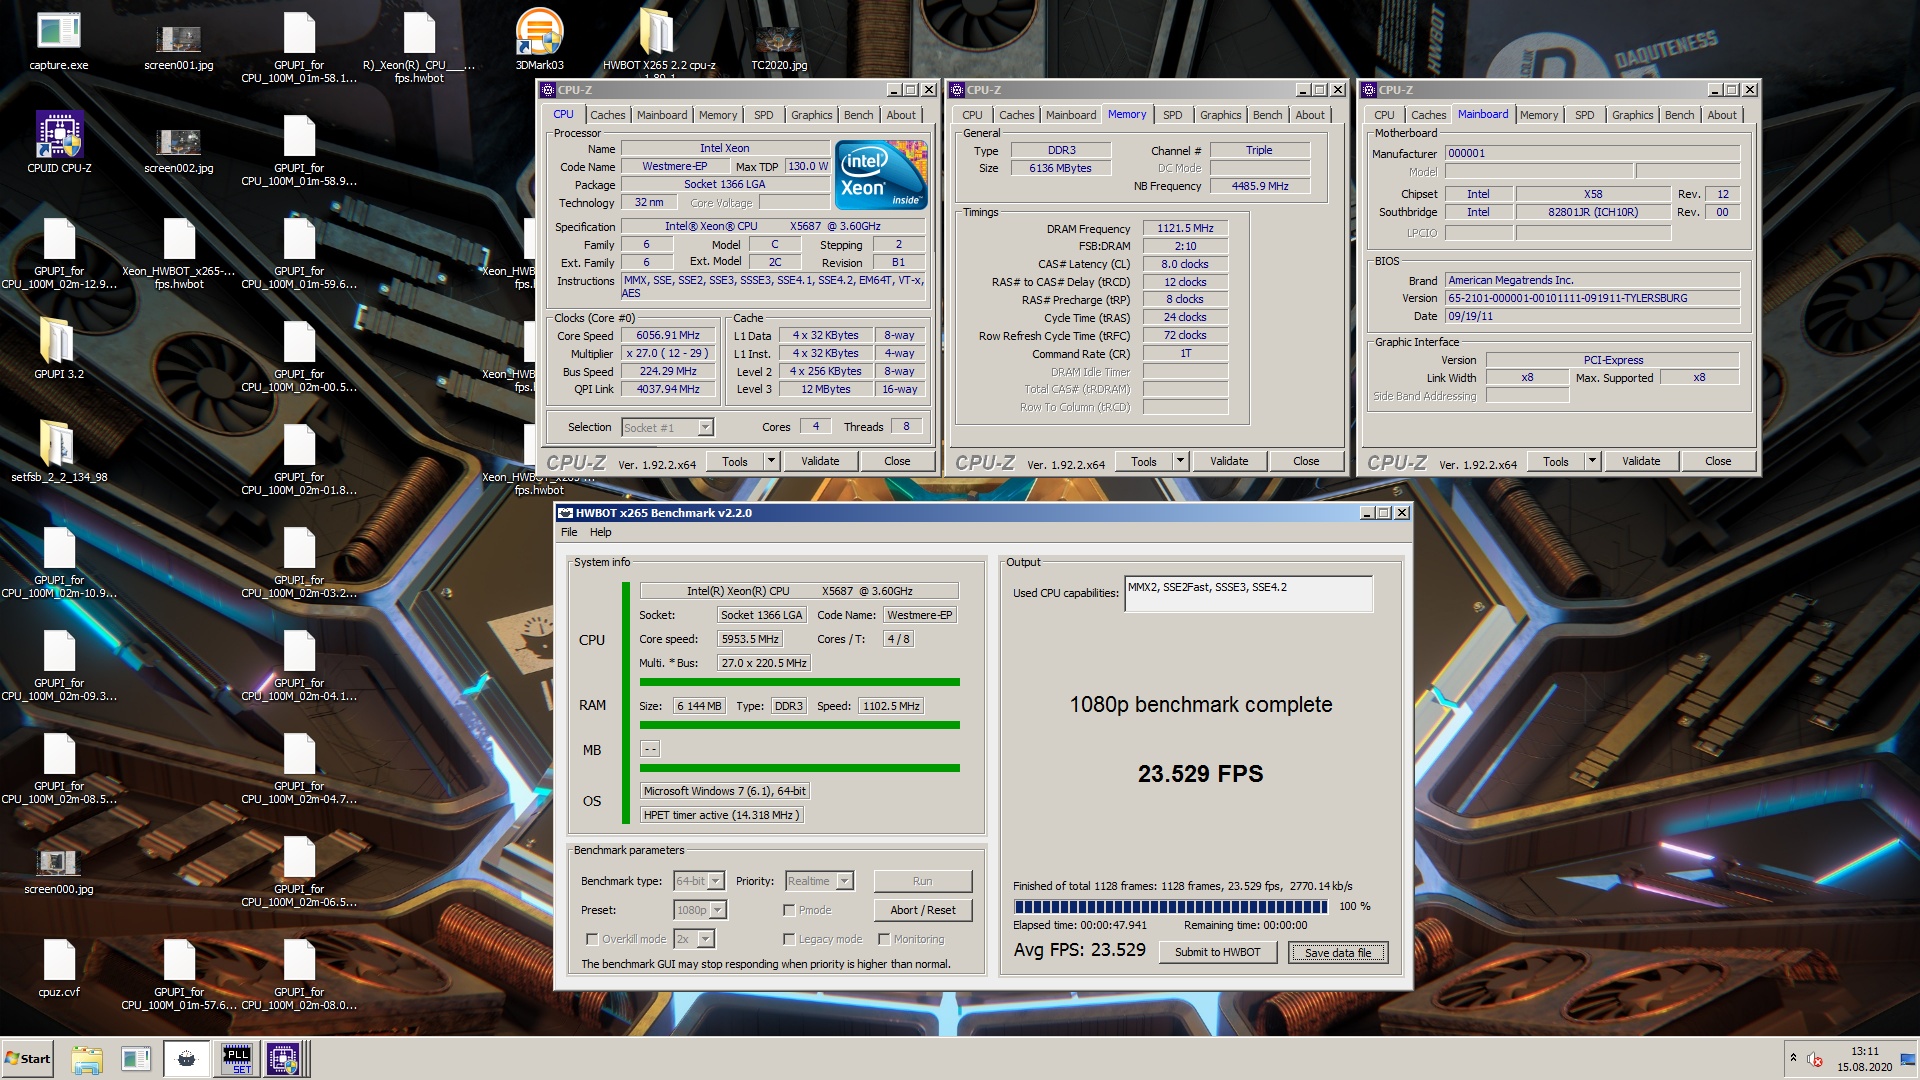Viewport: 1920px width, 1080px height.
Task: Open HWBOT X265 2.2 cpu-z folder
Action: click(x=658, y=42)
